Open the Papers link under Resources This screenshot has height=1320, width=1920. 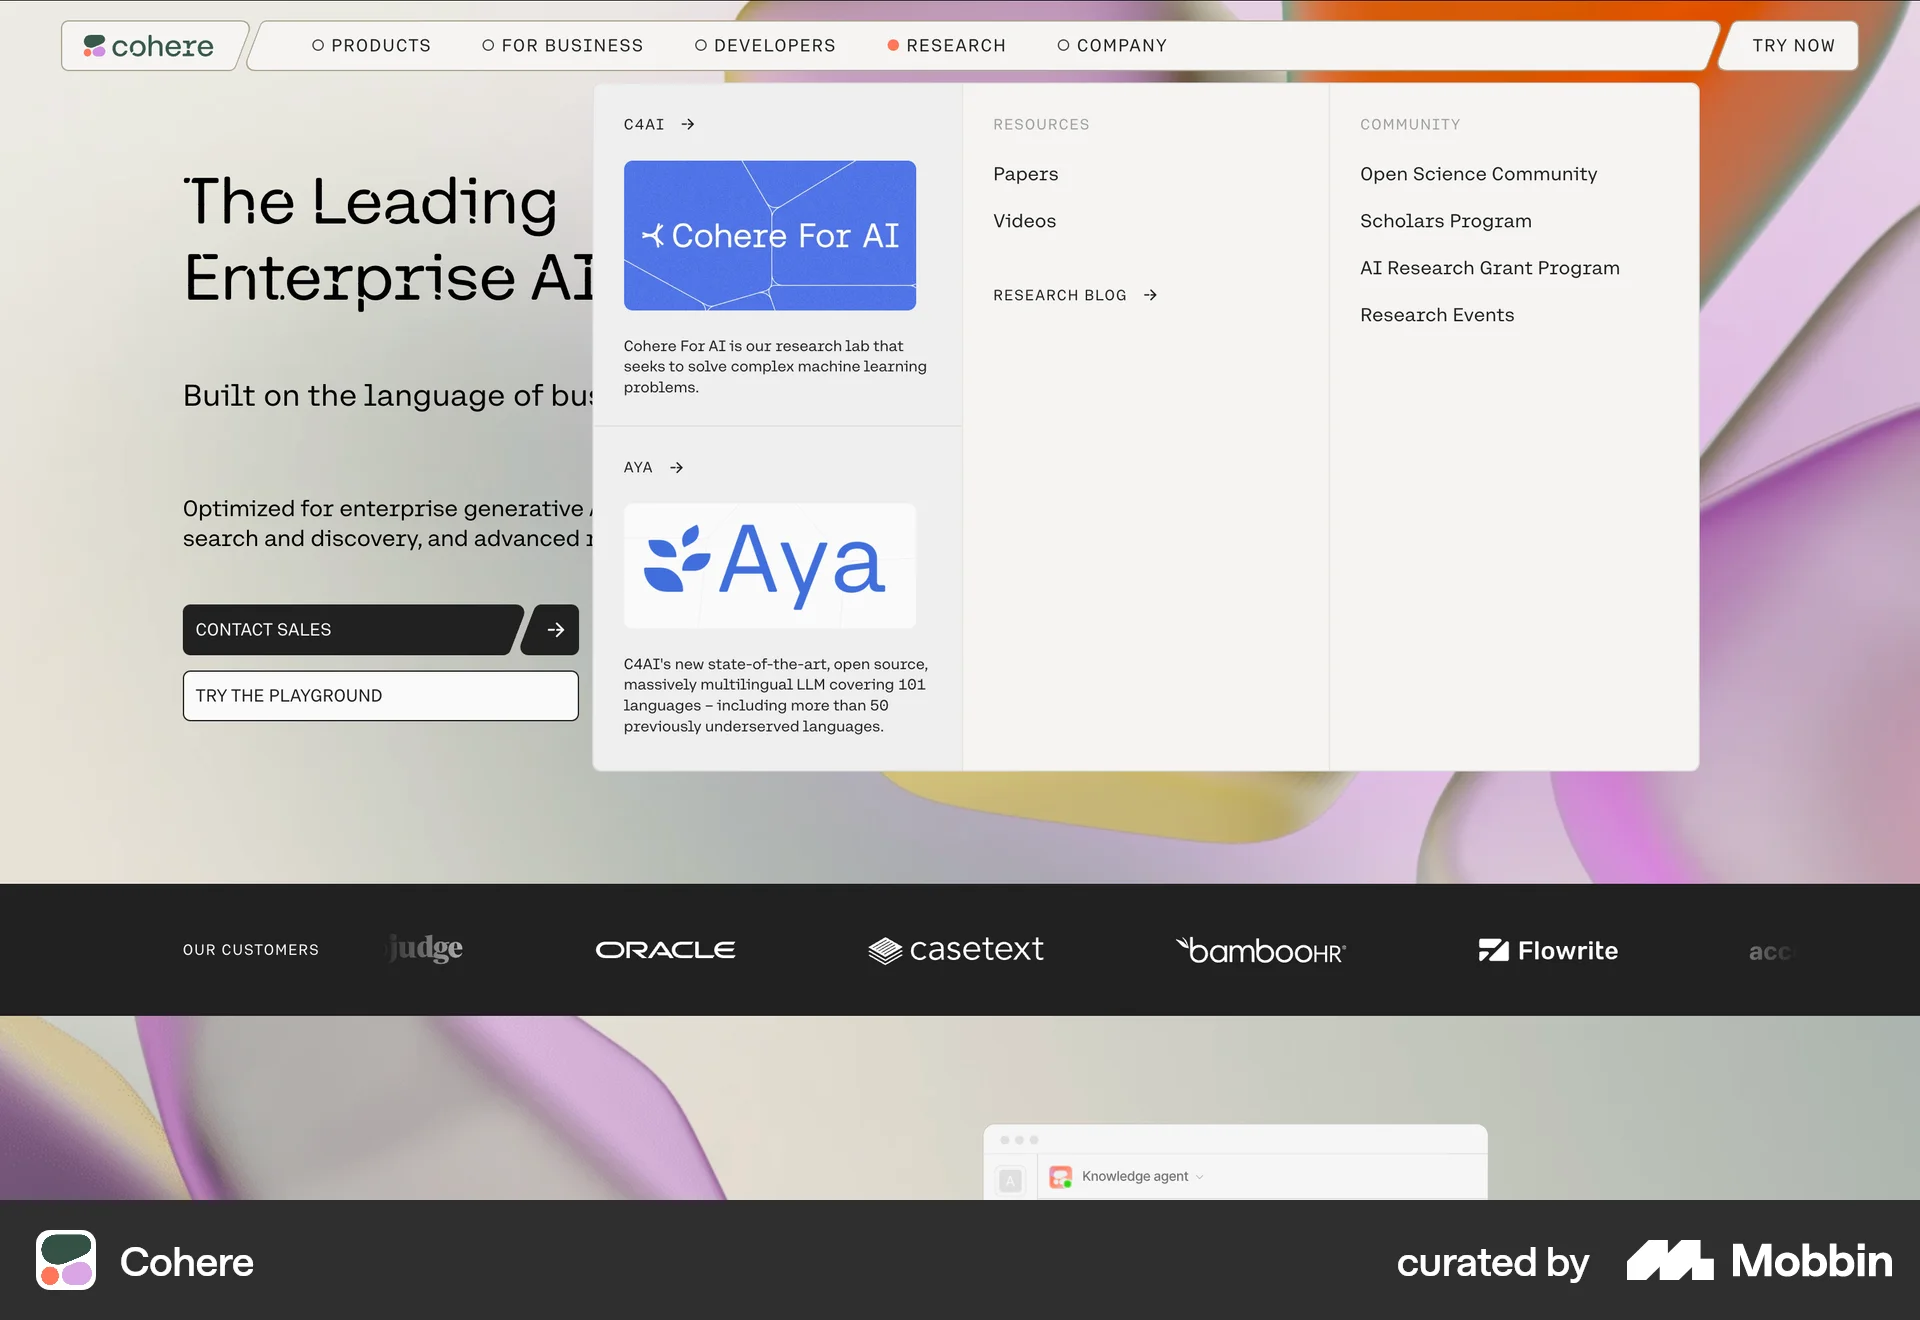[1025, 173]
